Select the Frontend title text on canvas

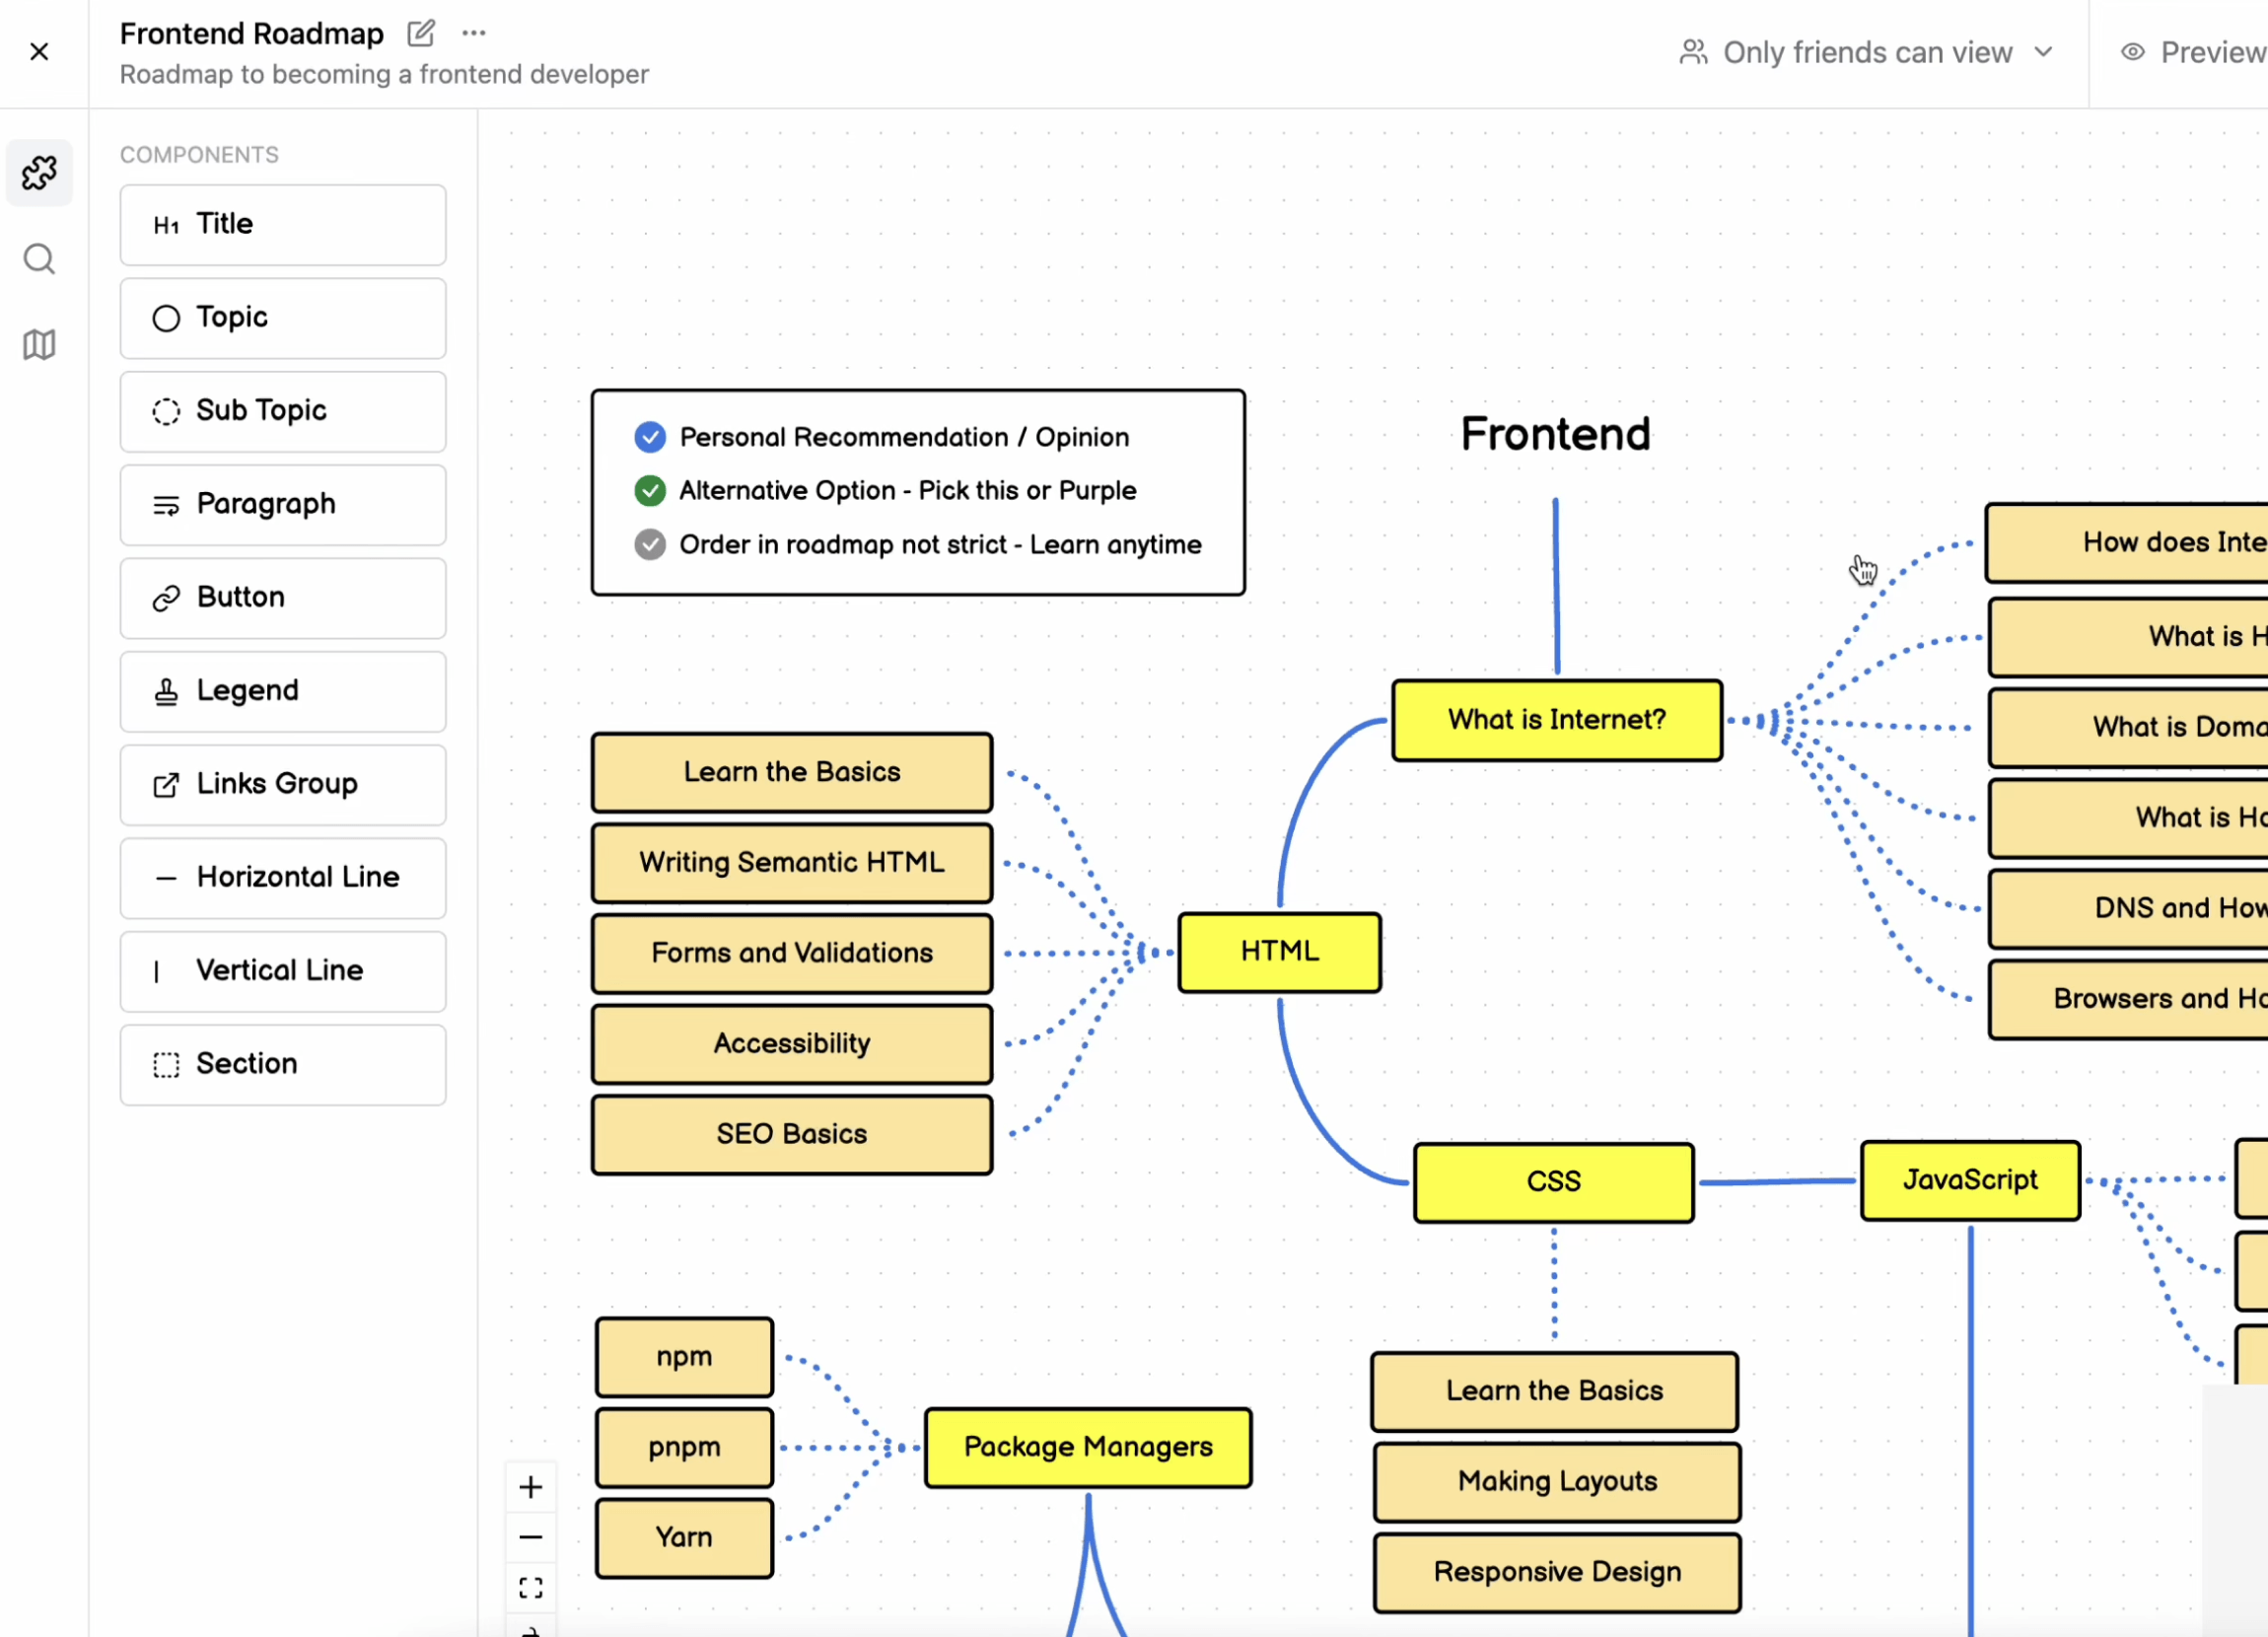coord(1555,434)
